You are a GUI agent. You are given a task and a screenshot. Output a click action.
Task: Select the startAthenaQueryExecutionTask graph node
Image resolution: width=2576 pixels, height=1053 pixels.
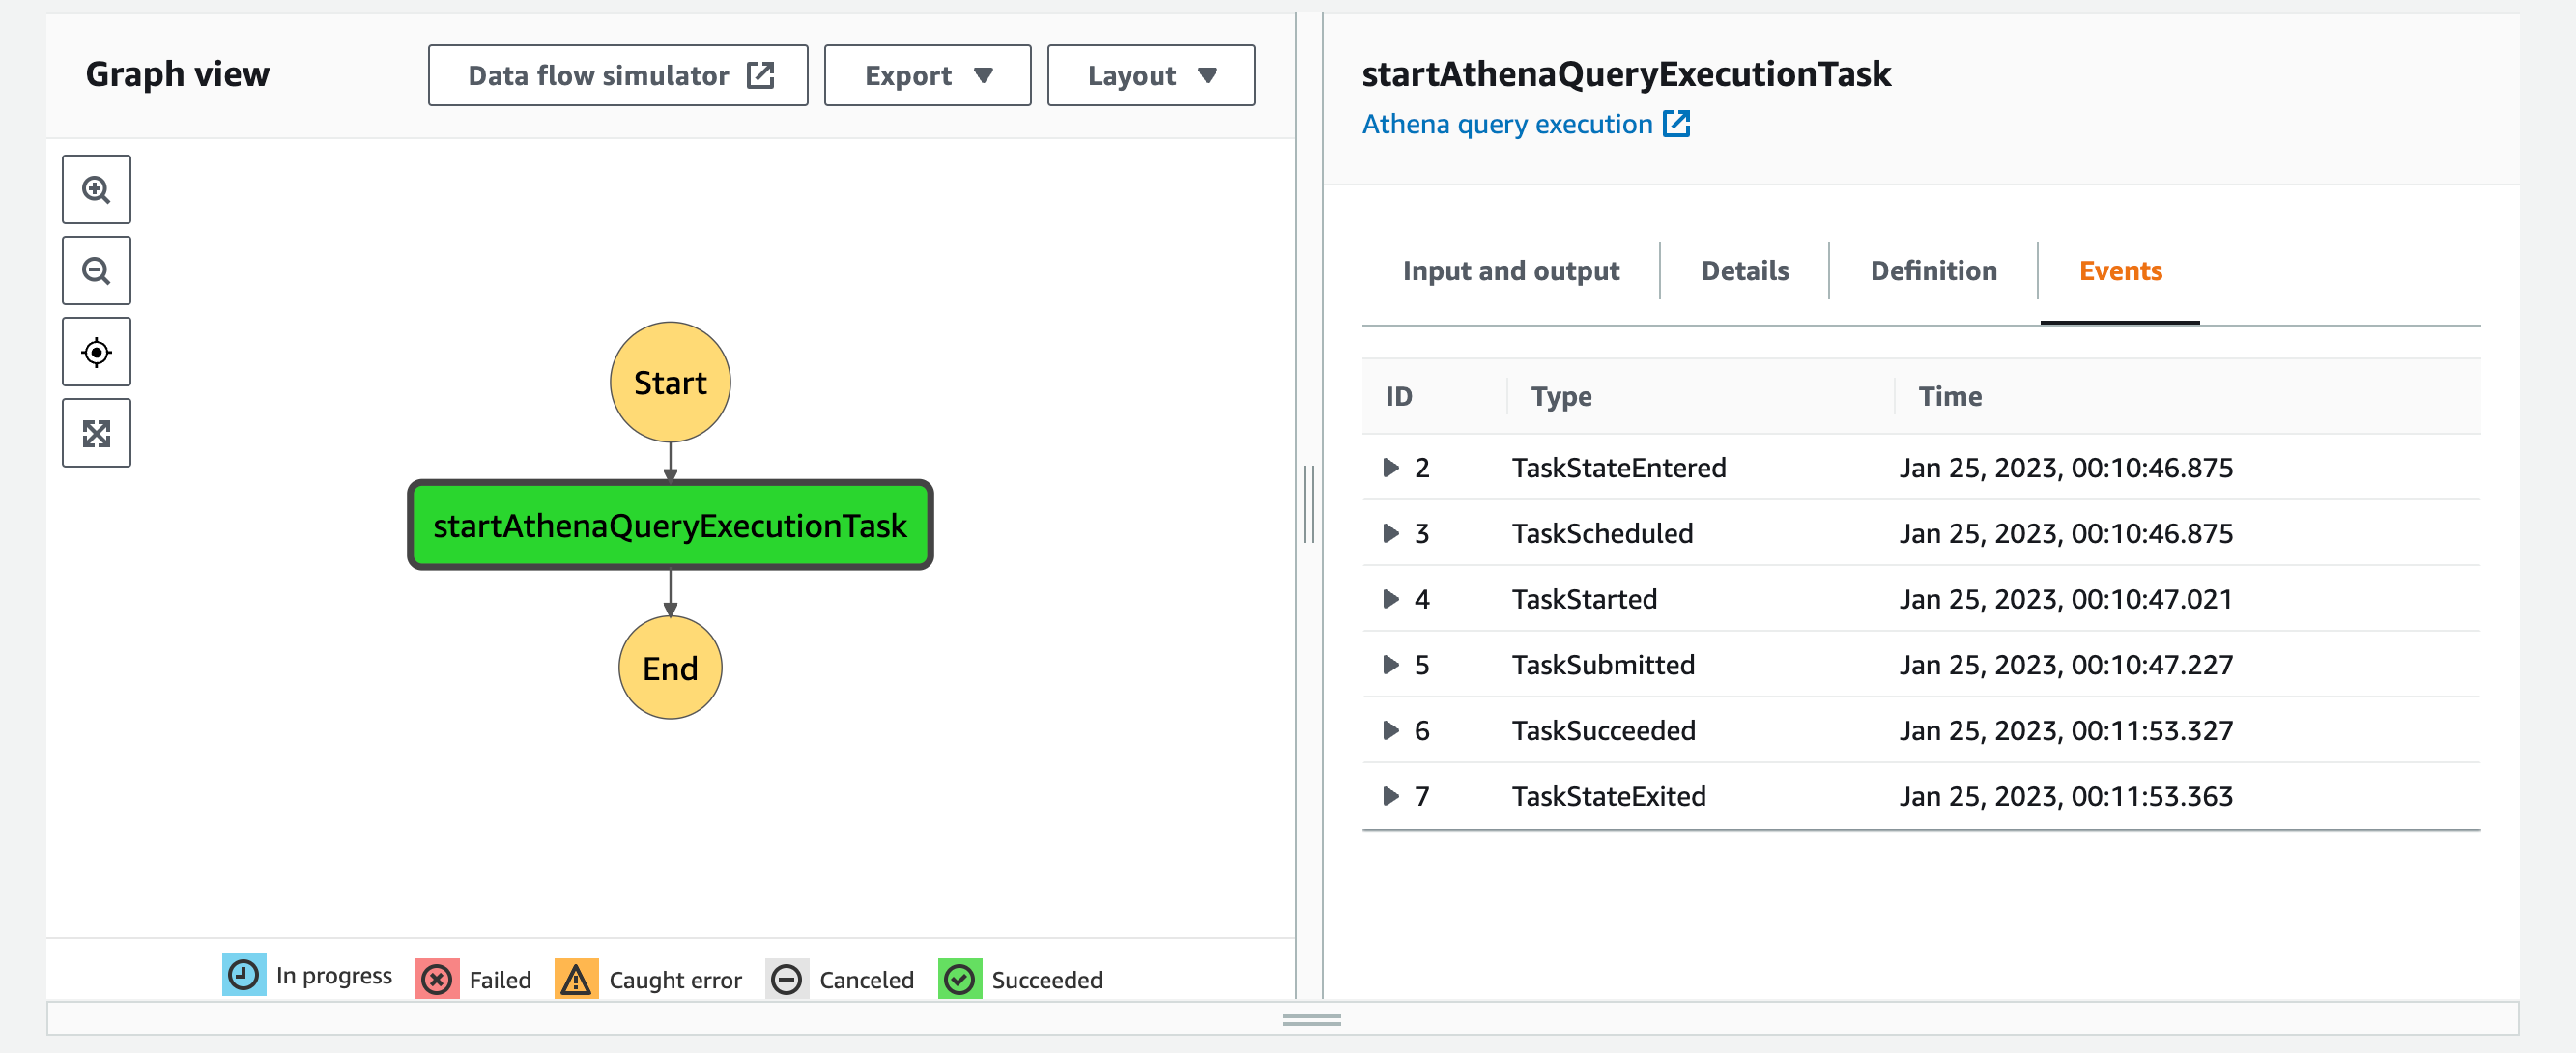670,525
